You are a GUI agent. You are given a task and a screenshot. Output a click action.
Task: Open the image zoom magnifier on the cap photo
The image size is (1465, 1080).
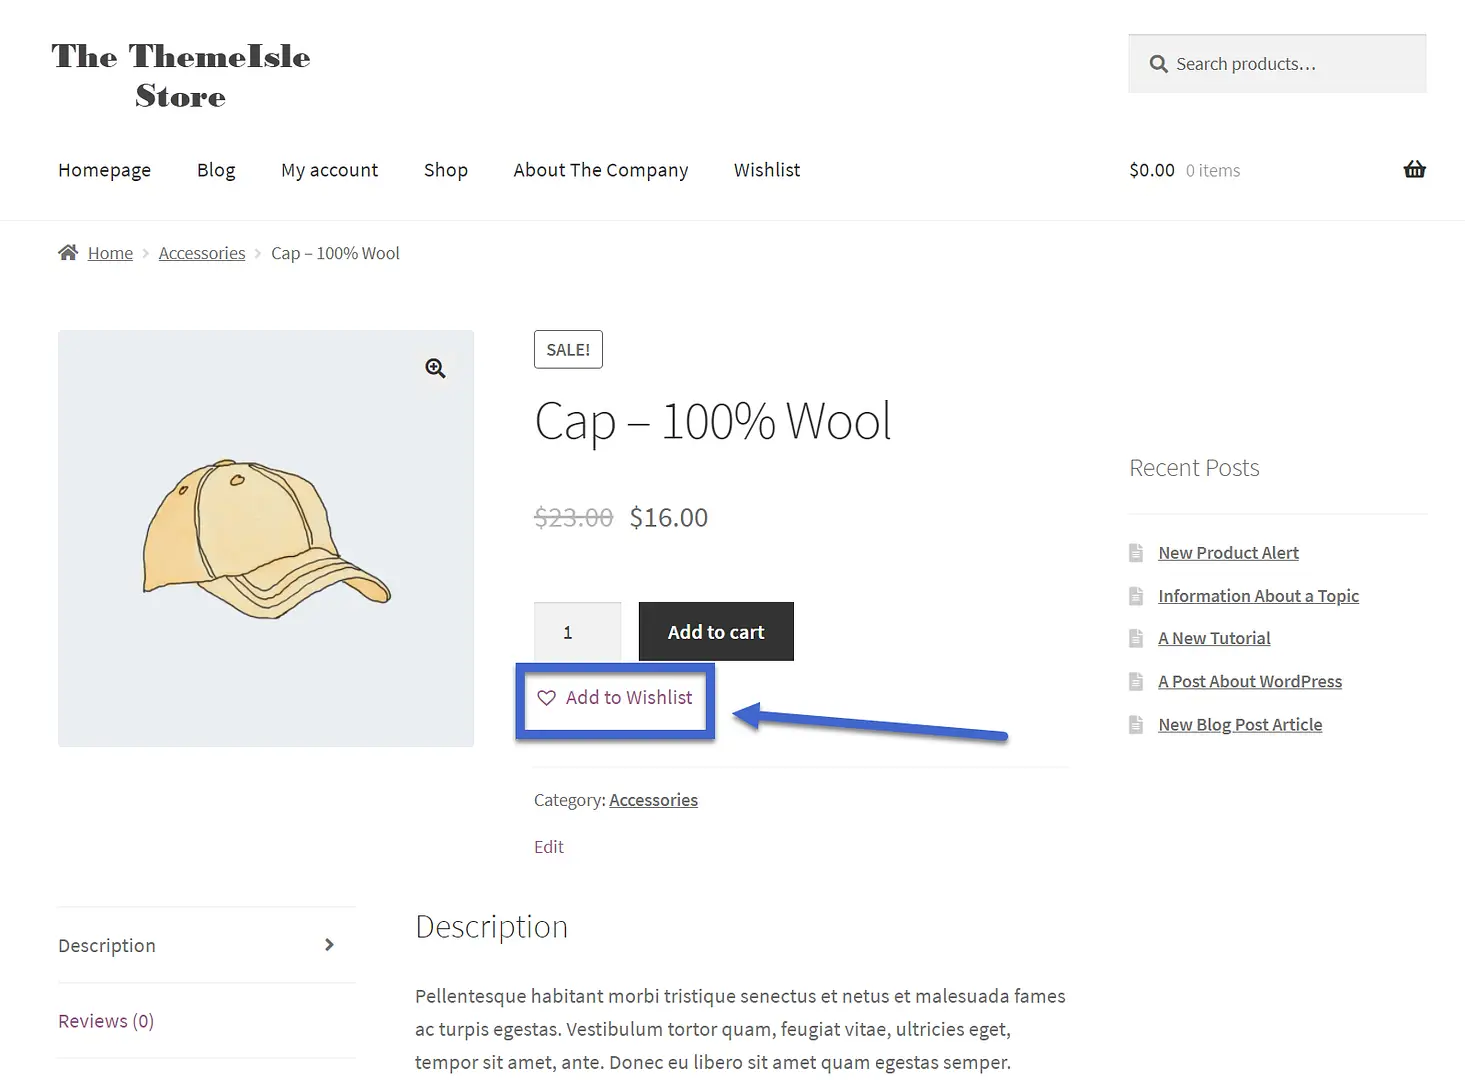pyautogui.click(x=435, y=368)
